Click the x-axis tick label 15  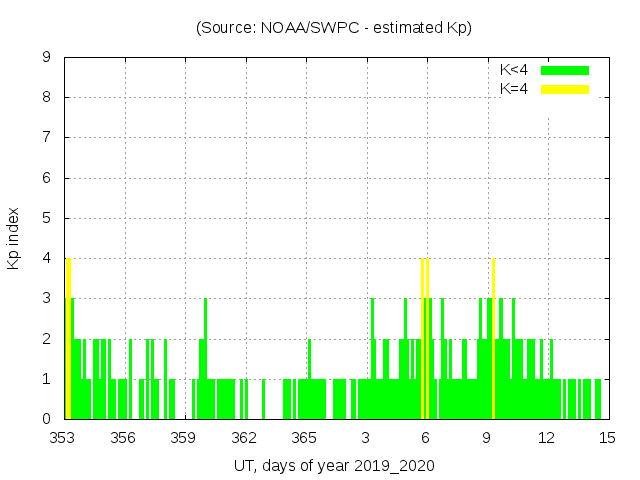606,438
